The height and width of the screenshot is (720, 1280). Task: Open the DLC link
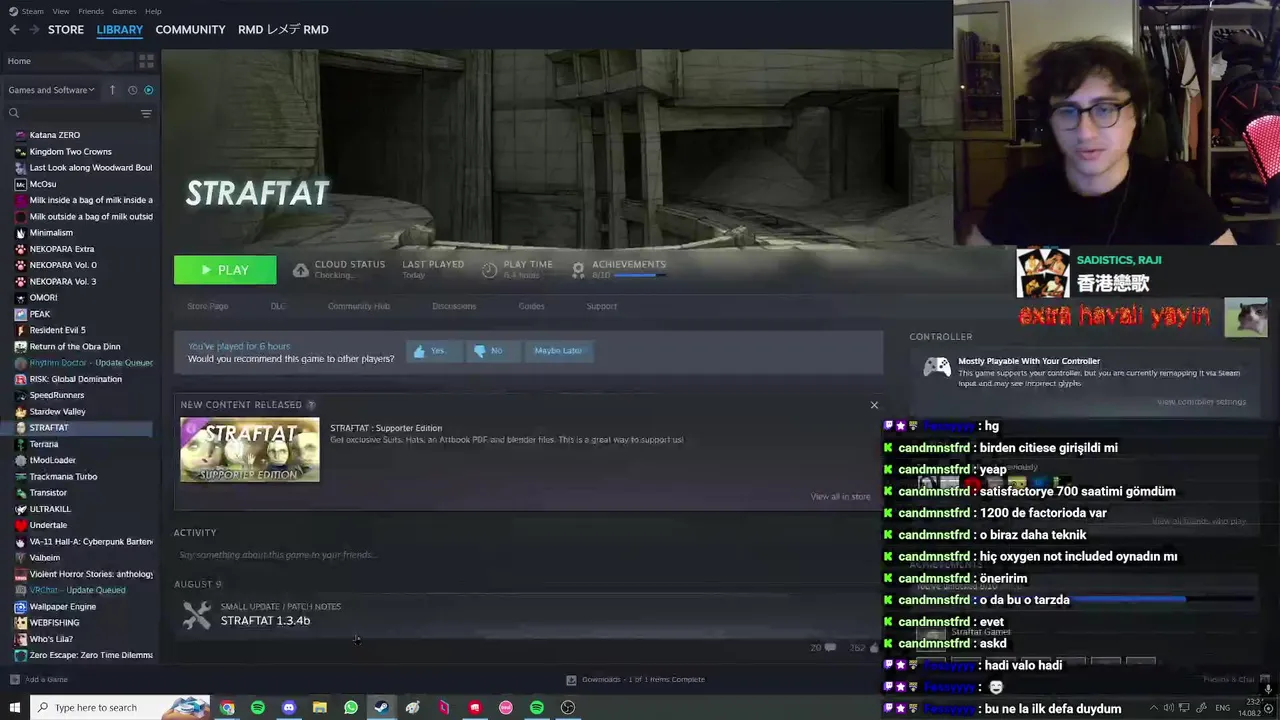coord(278,306)
